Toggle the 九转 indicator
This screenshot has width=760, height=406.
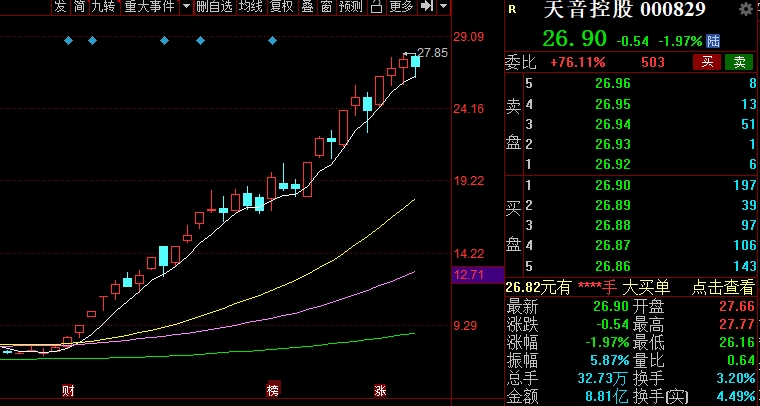102,7
